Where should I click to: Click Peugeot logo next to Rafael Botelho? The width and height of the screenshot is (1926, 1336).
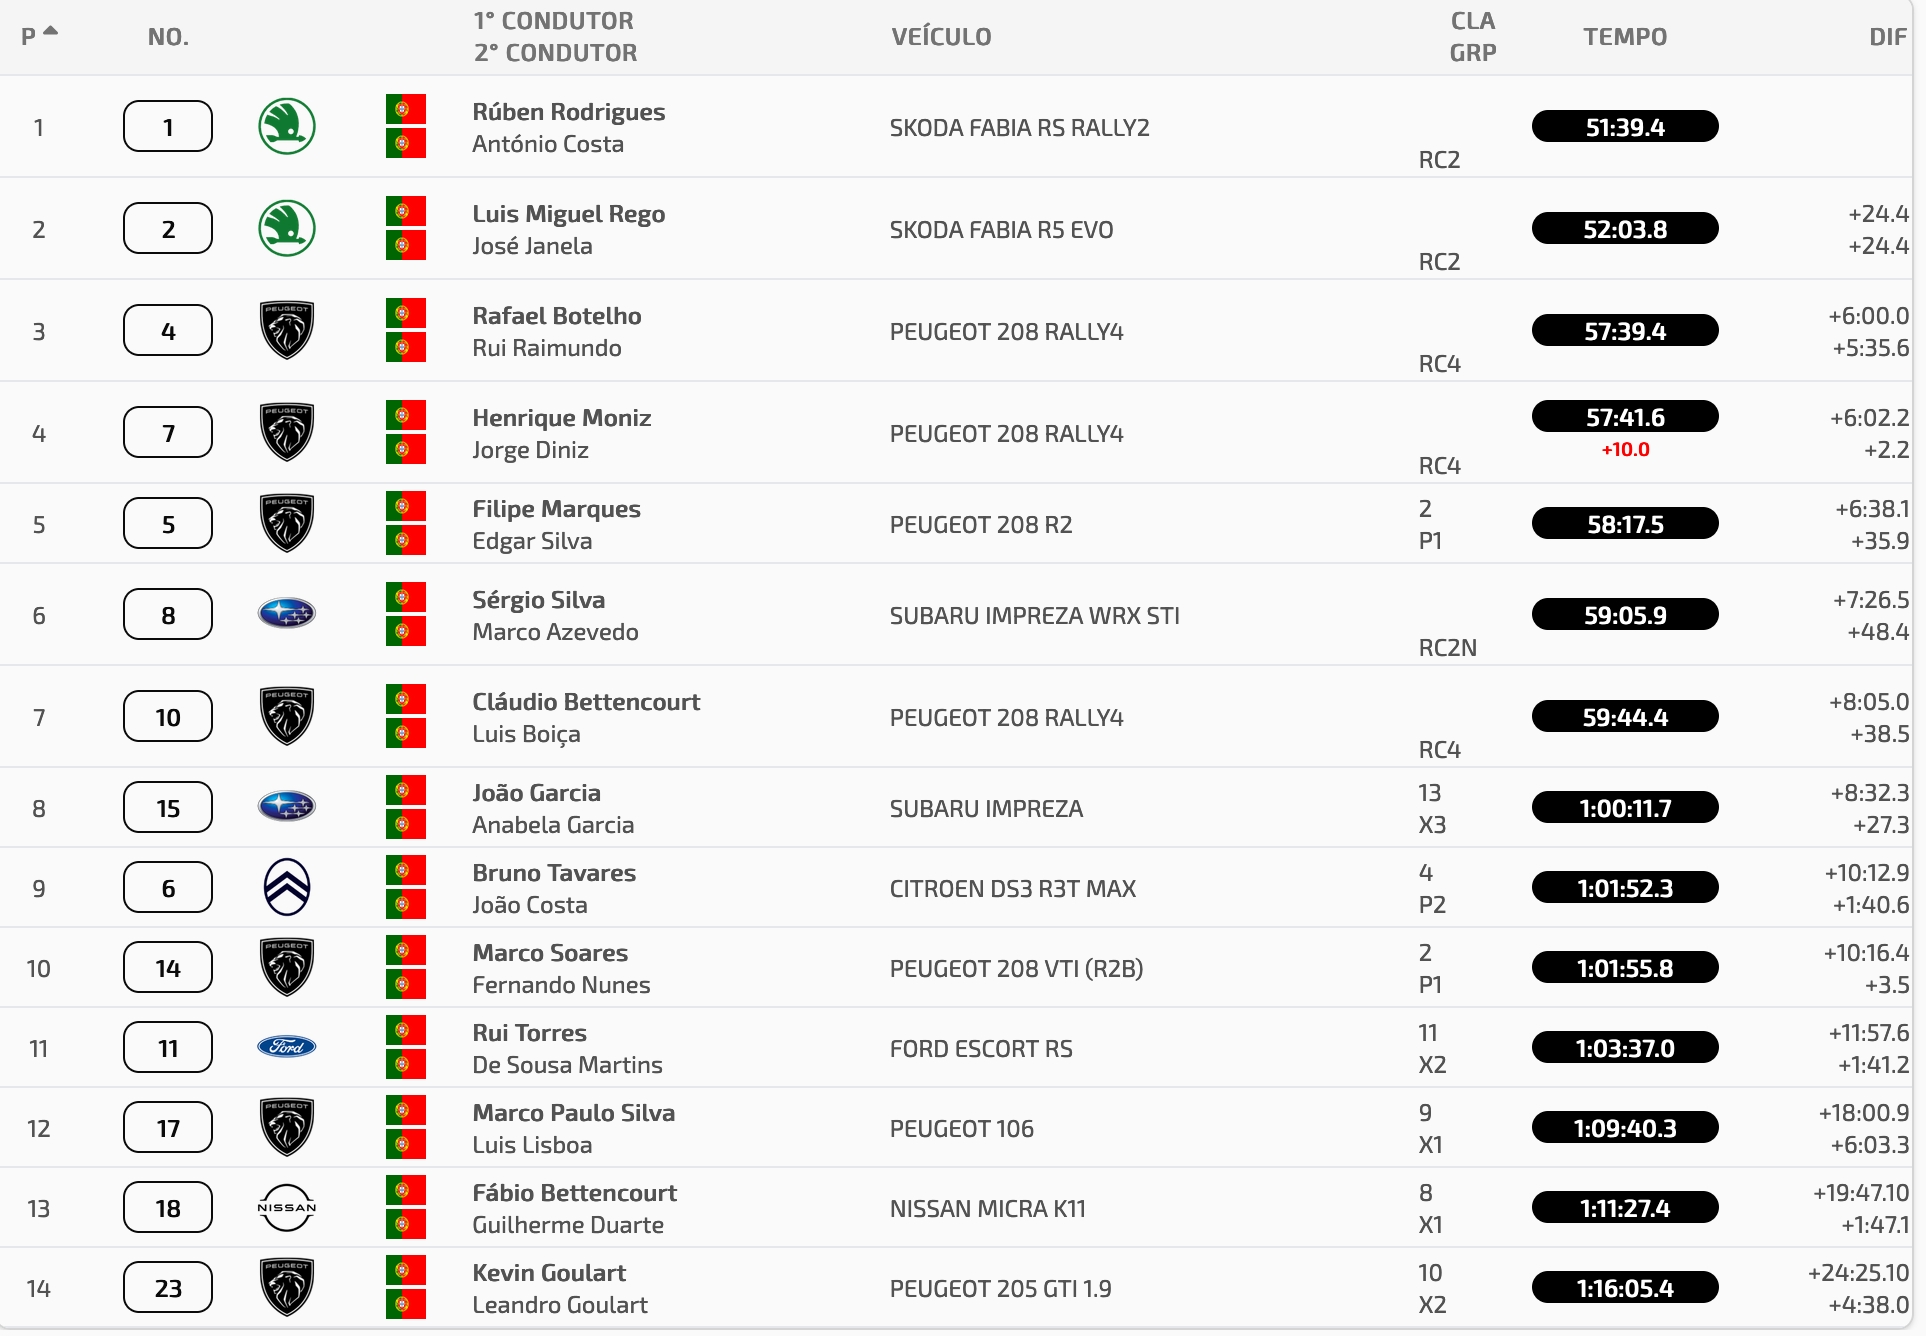coord(287,330)
